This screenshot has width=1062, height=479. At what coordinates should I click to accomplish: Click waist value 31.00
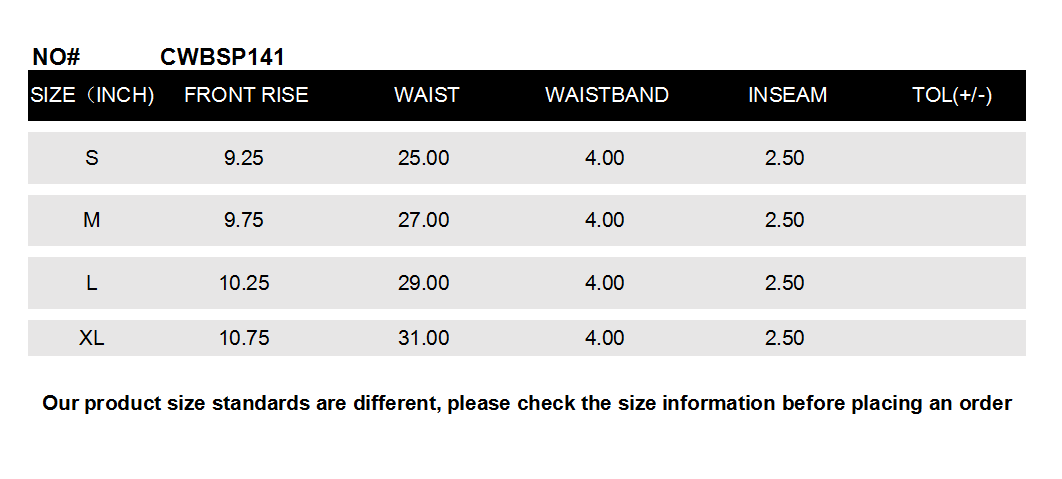coord(423,338)
